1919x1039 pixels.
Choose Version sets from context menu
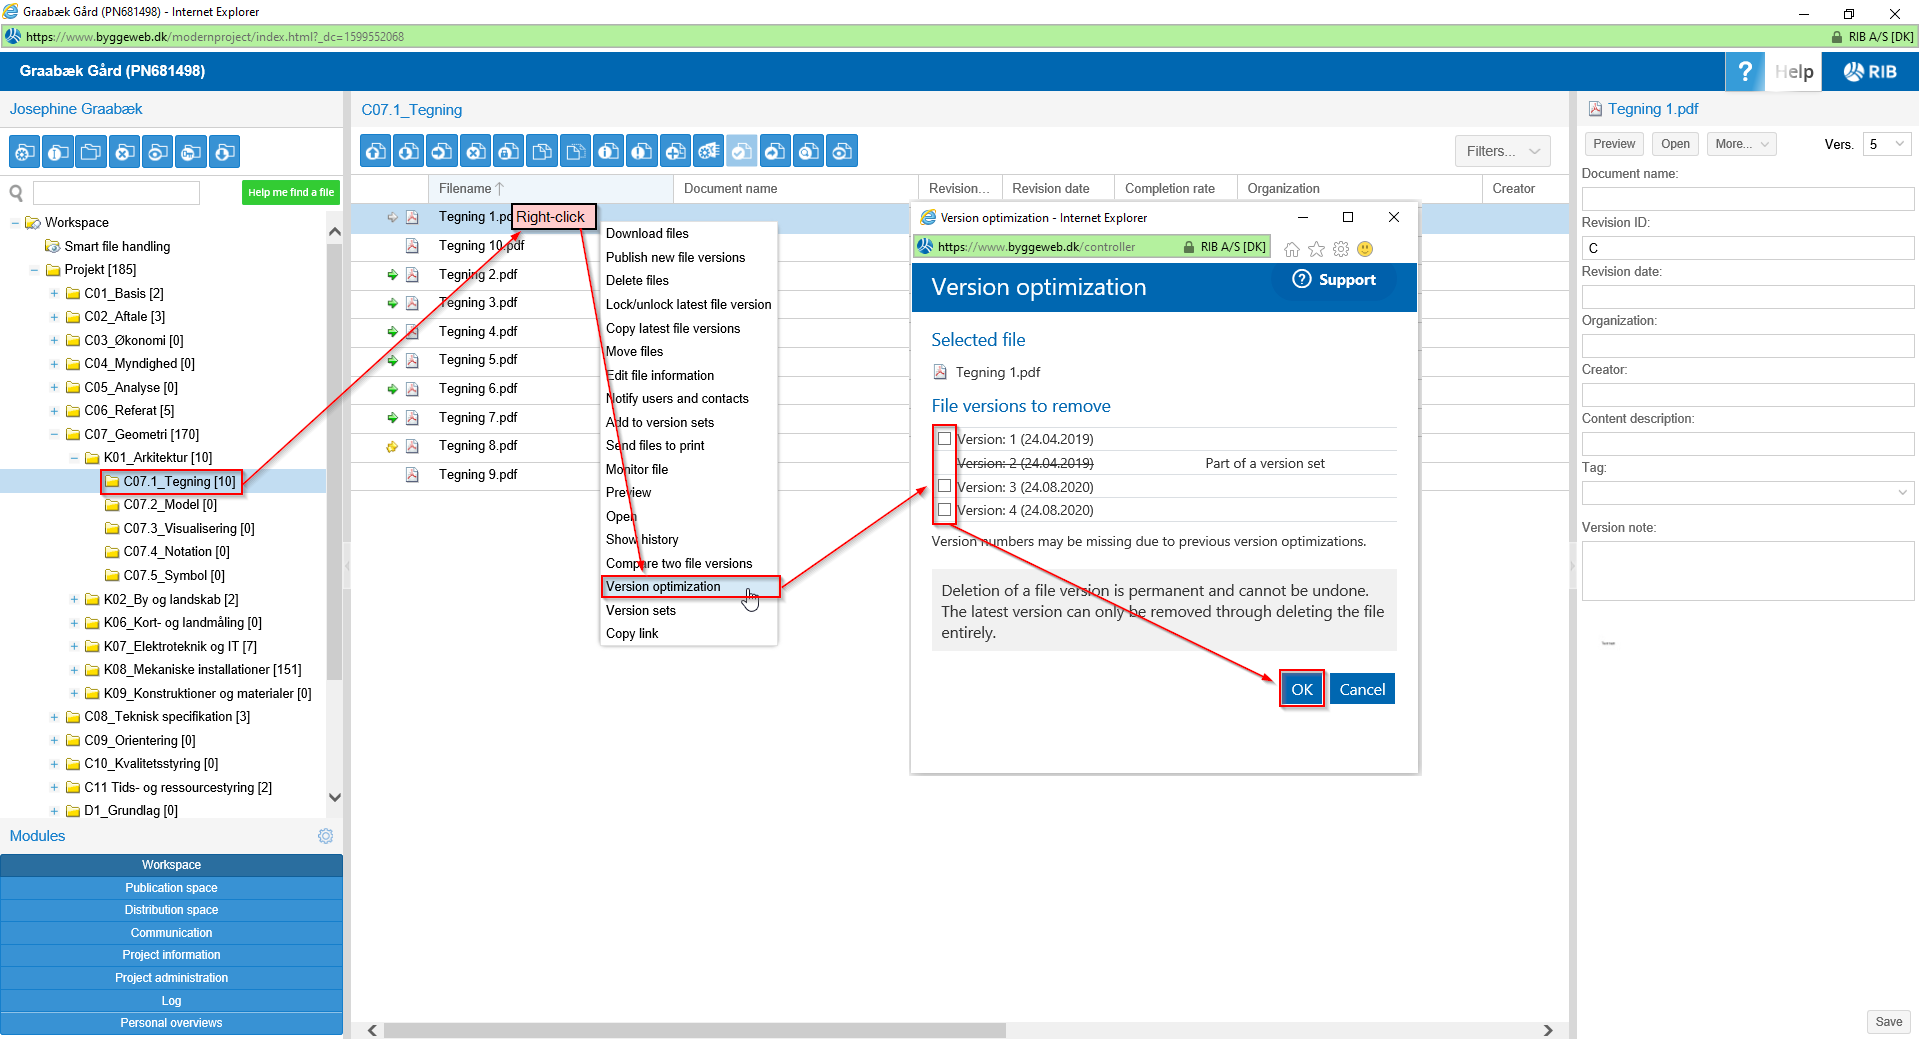tap(640, 610)
